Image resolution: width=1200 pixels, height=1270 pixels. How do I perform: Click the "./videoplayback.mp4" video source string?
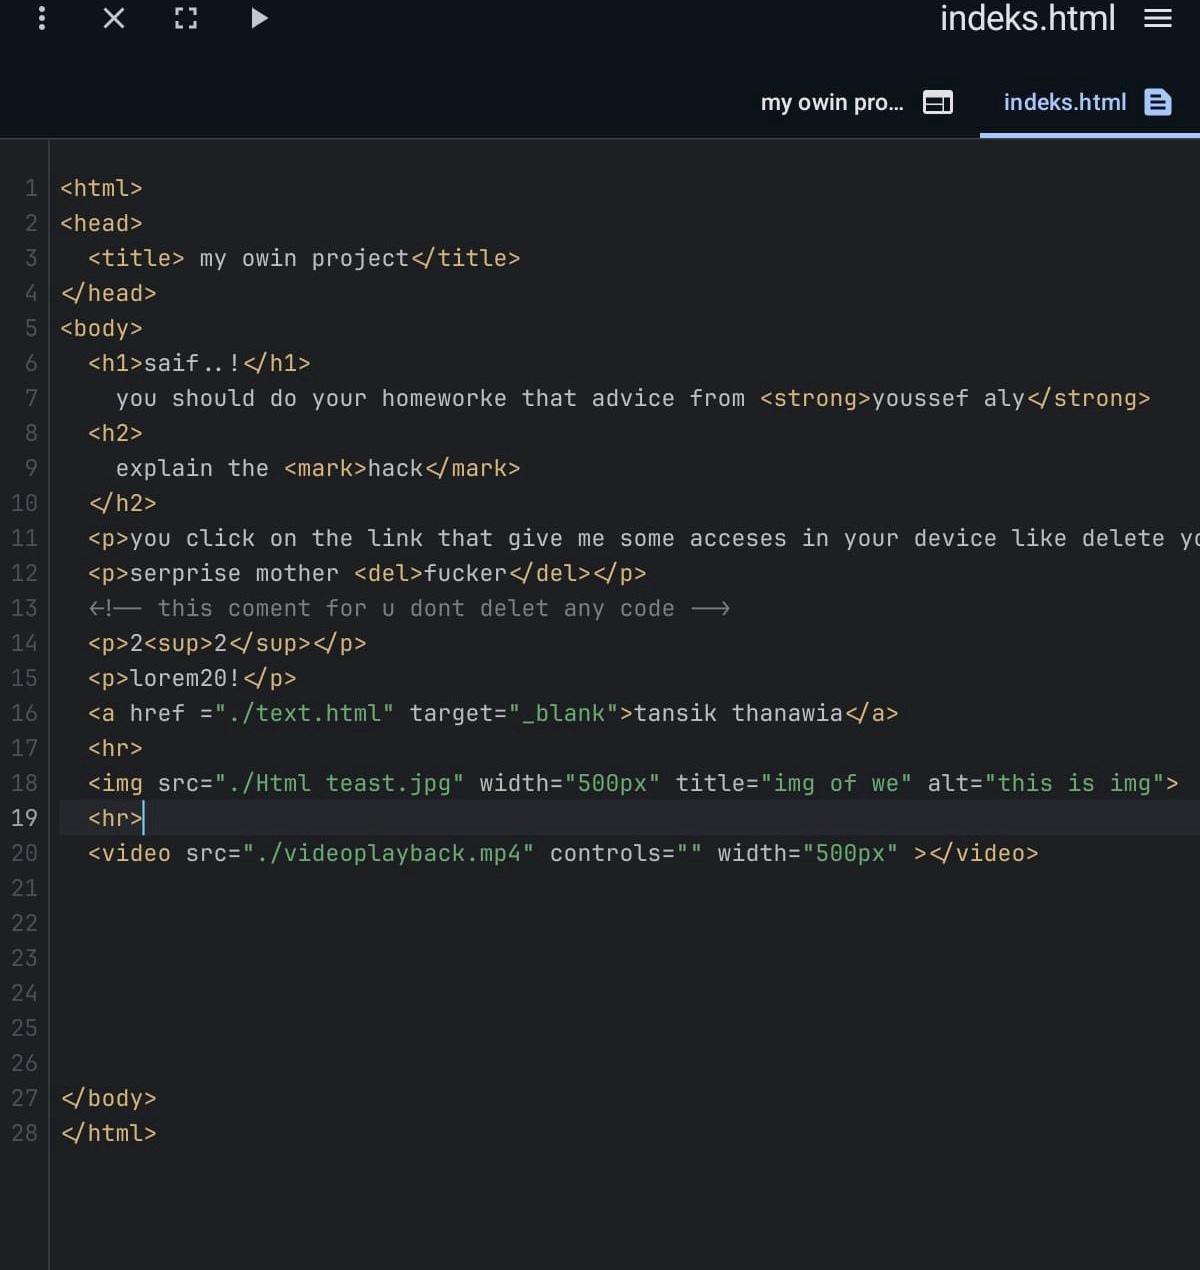pos(388,853)
